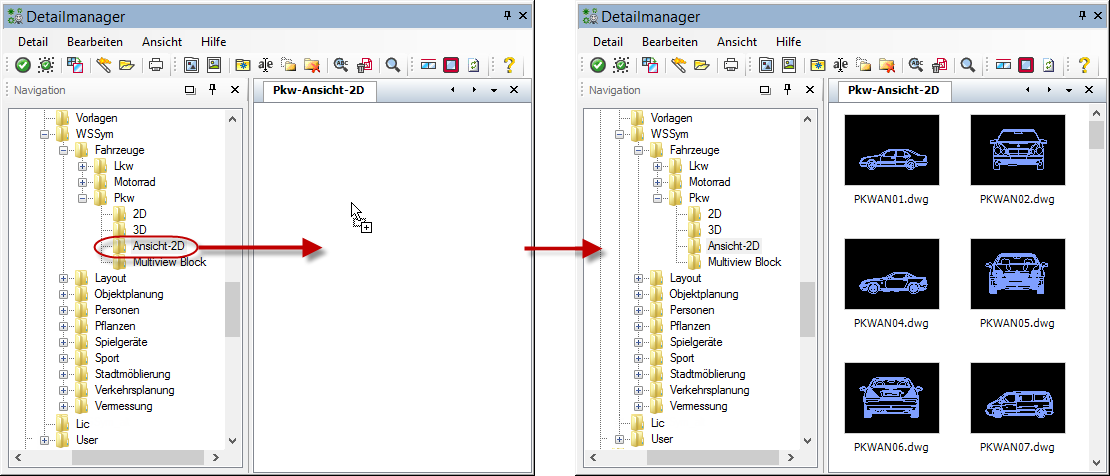Click the open folder icon in right window toolbar
This screenshot has height=476, width=1110.
(702, 65)
